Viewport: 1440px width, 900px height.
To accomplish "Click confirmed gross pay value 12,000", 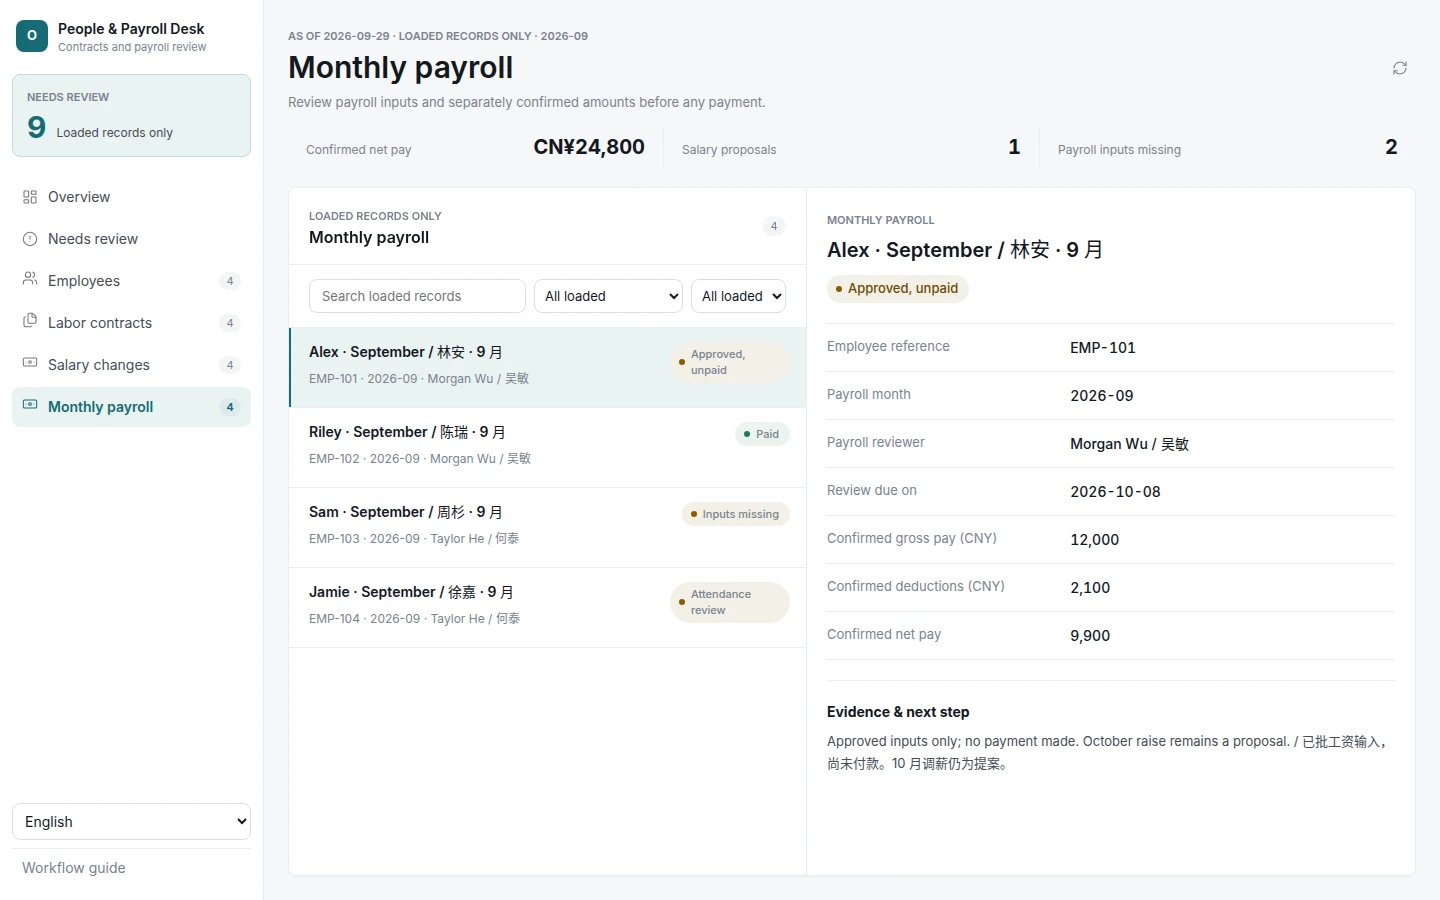I will click(1095, 540).
